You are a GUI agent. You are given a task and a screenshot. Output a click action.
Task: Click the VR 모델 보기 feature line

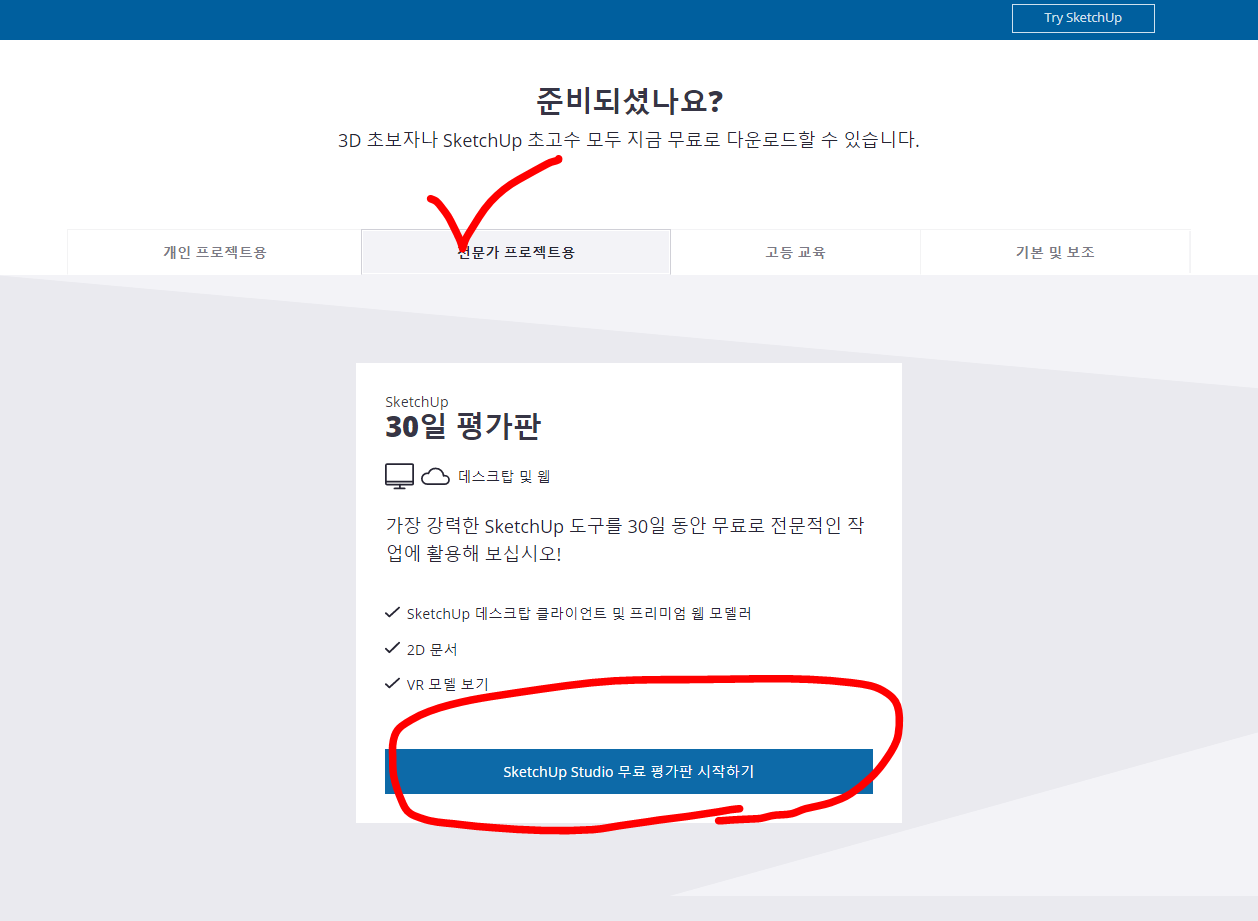[x=447, y=685]
